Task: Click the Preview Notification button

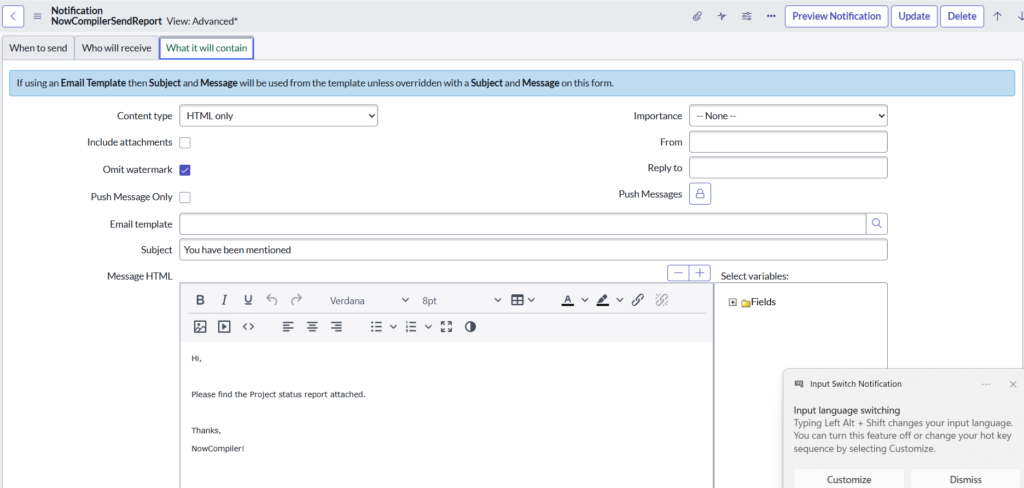Action: [x=837, y=16]
